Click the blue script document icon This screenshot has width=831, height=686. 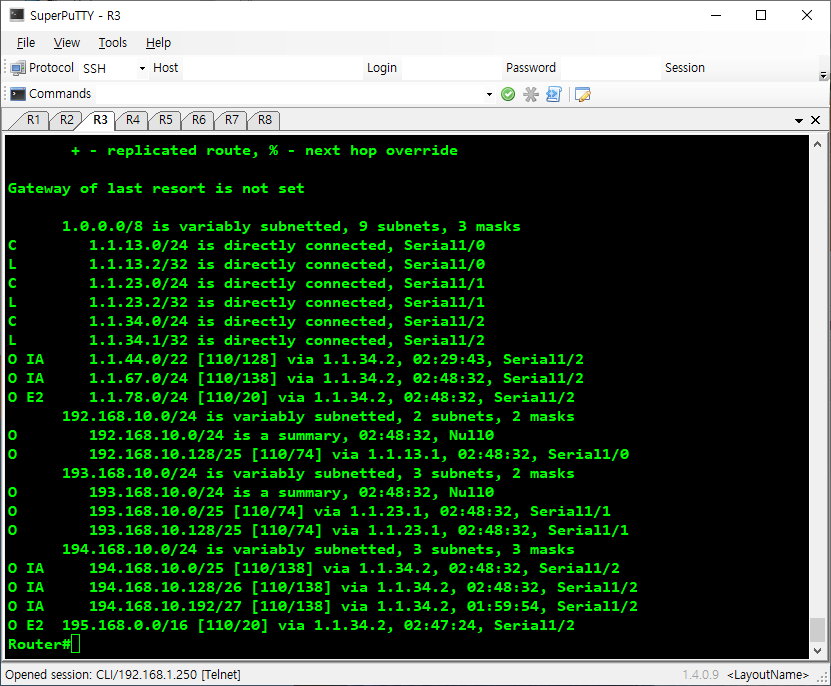tap(553, 94)
